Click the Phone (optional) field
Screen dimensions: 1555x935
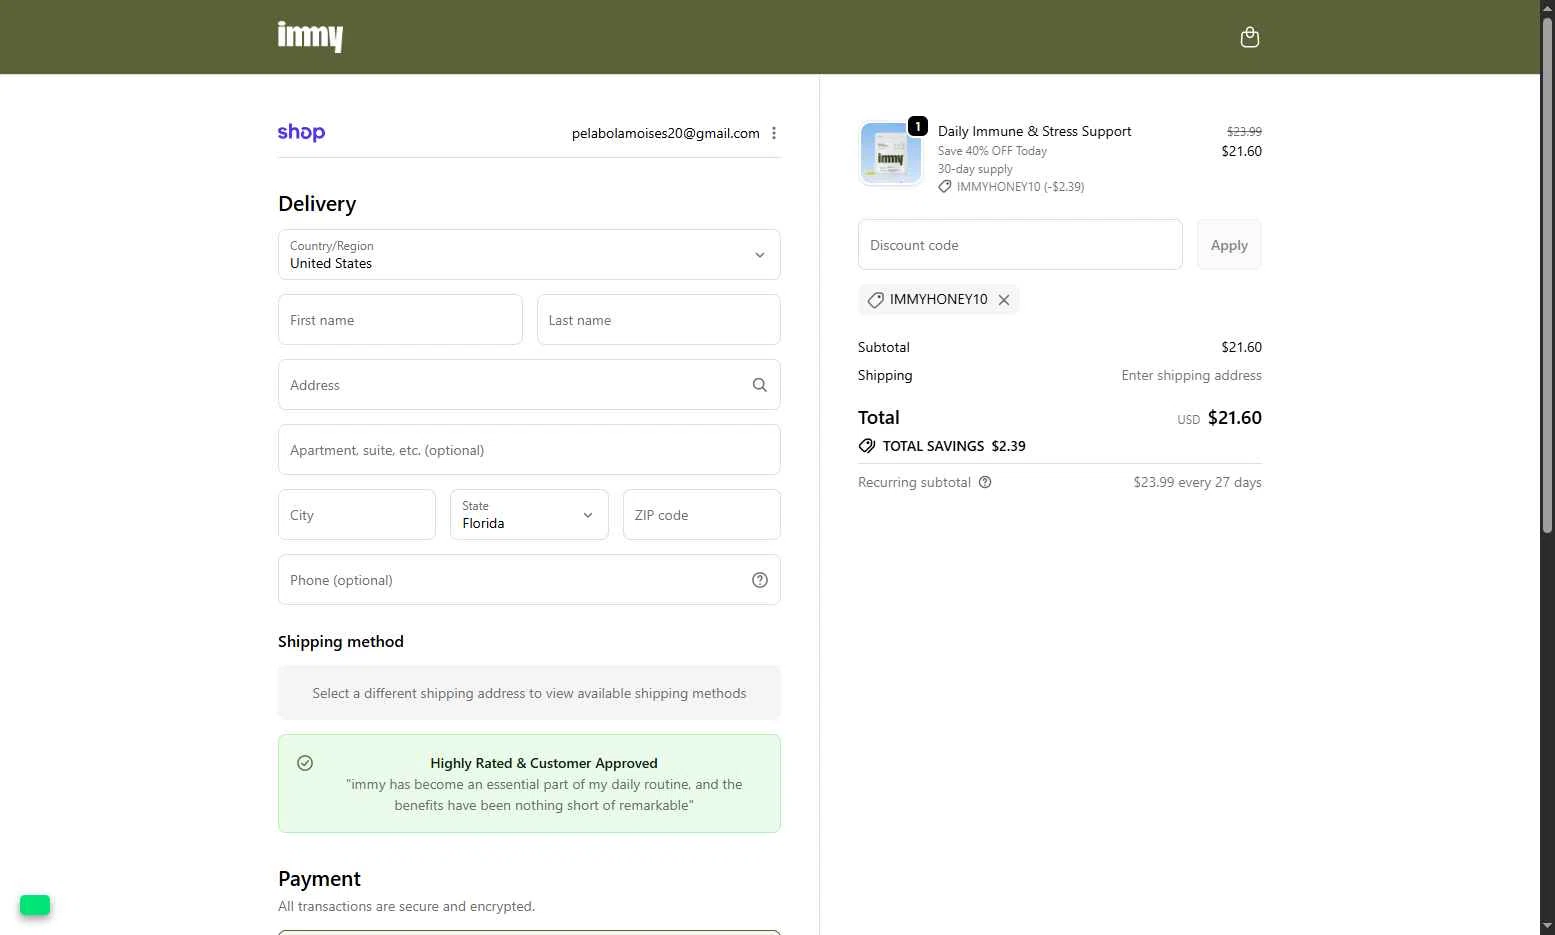pyautogui.click(x=529, y=580)
